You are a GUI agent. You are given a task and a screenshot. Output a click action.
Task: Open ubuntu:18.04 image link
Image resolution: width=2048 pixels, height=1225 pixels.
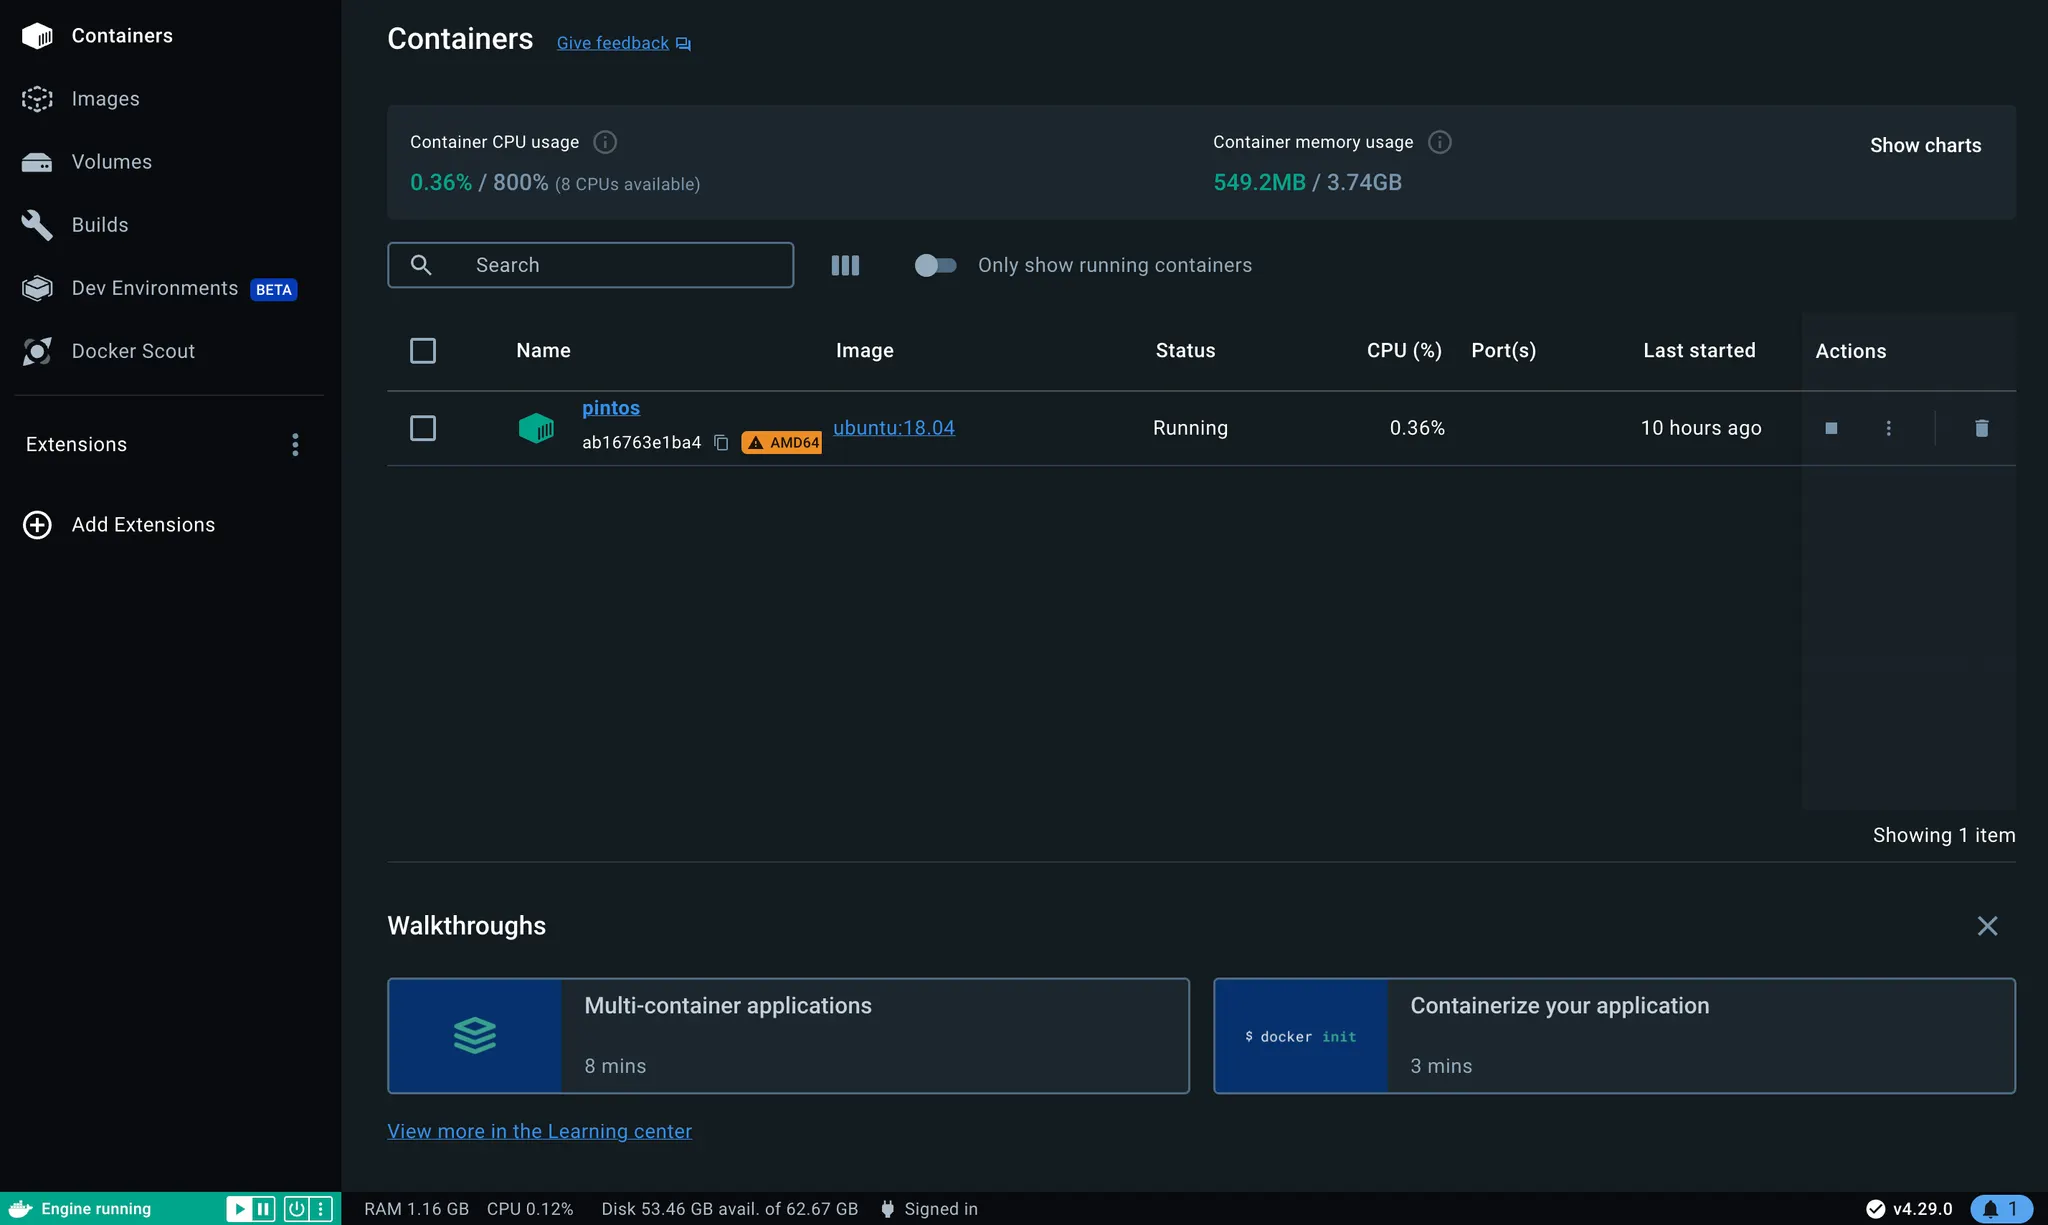(893, 428)
